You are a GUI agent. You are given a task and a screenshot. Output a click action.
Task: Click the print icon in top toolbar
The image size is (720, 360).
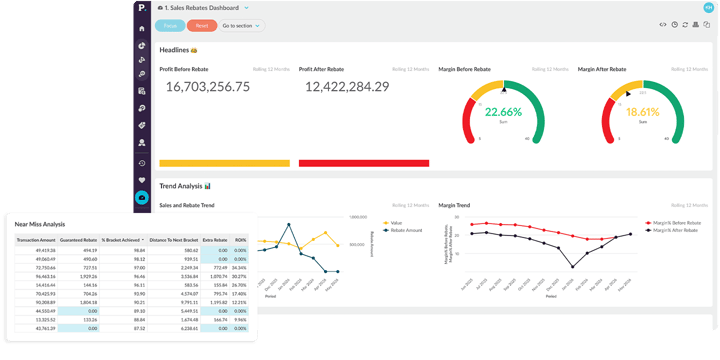[x=696, y=25]
